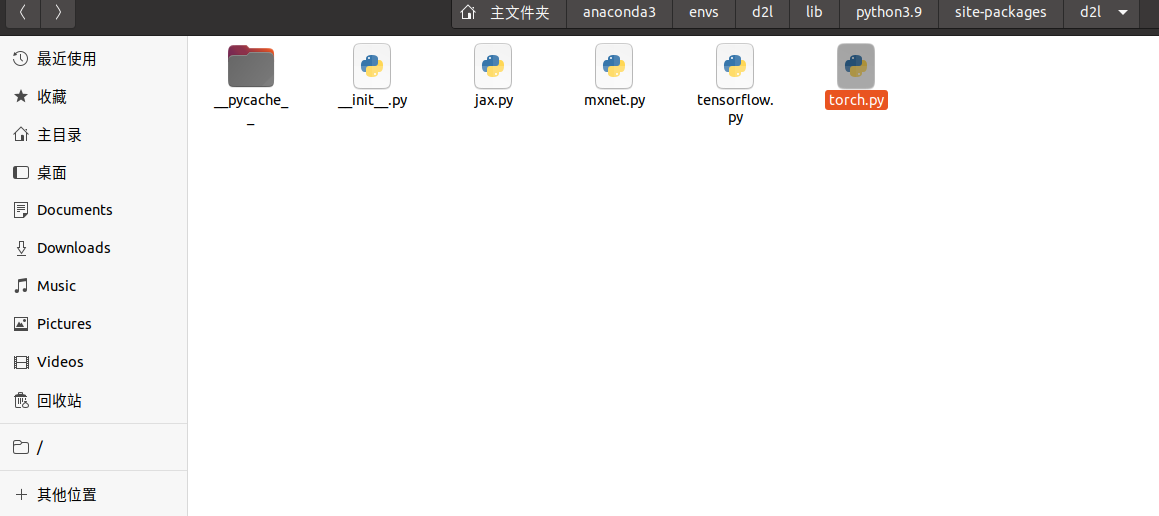The height and width of the screenshot is (516, 1159).
Task: Click the plus icon beside 其他位置
Action: [21, 495]
